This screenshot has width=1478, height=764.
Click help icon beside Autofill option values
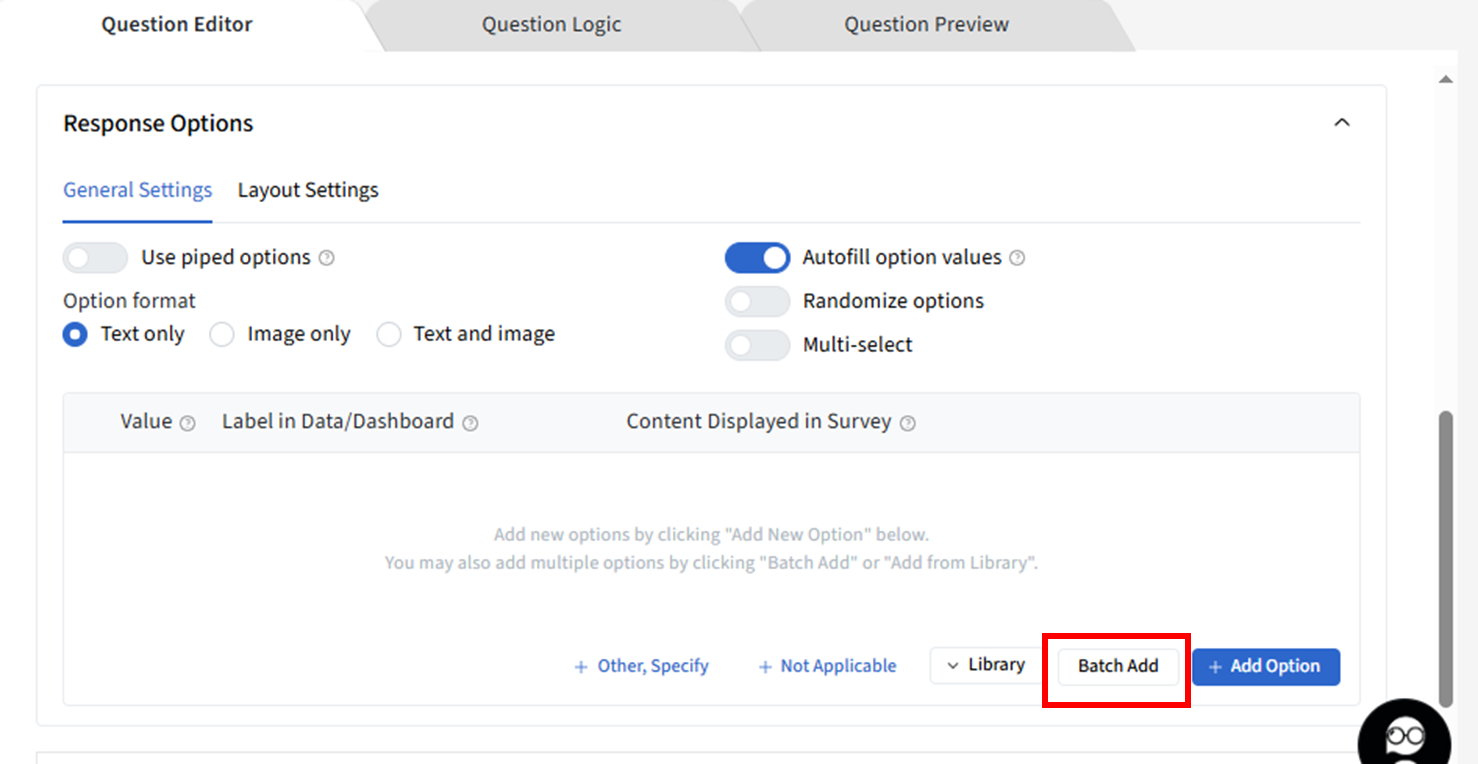[1017, 258]
